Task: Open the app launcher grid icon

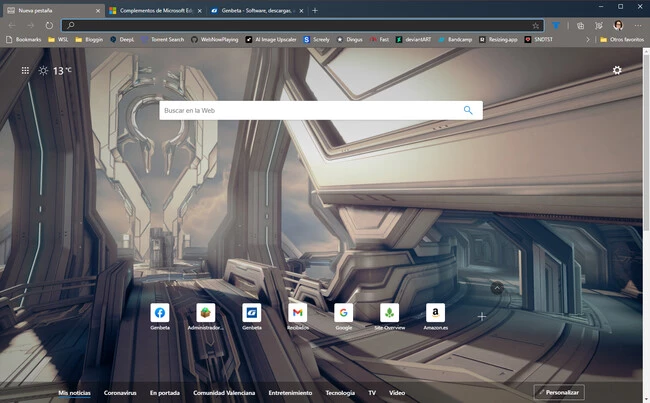Action: pyautogui.click(x=24, y=71)
